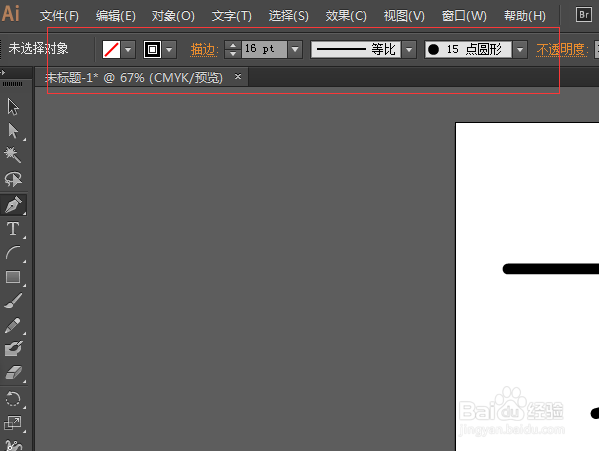Click the fill color swatch (none)
The image size is (599, 451).
pyautogui.click(x=111, y=50)
